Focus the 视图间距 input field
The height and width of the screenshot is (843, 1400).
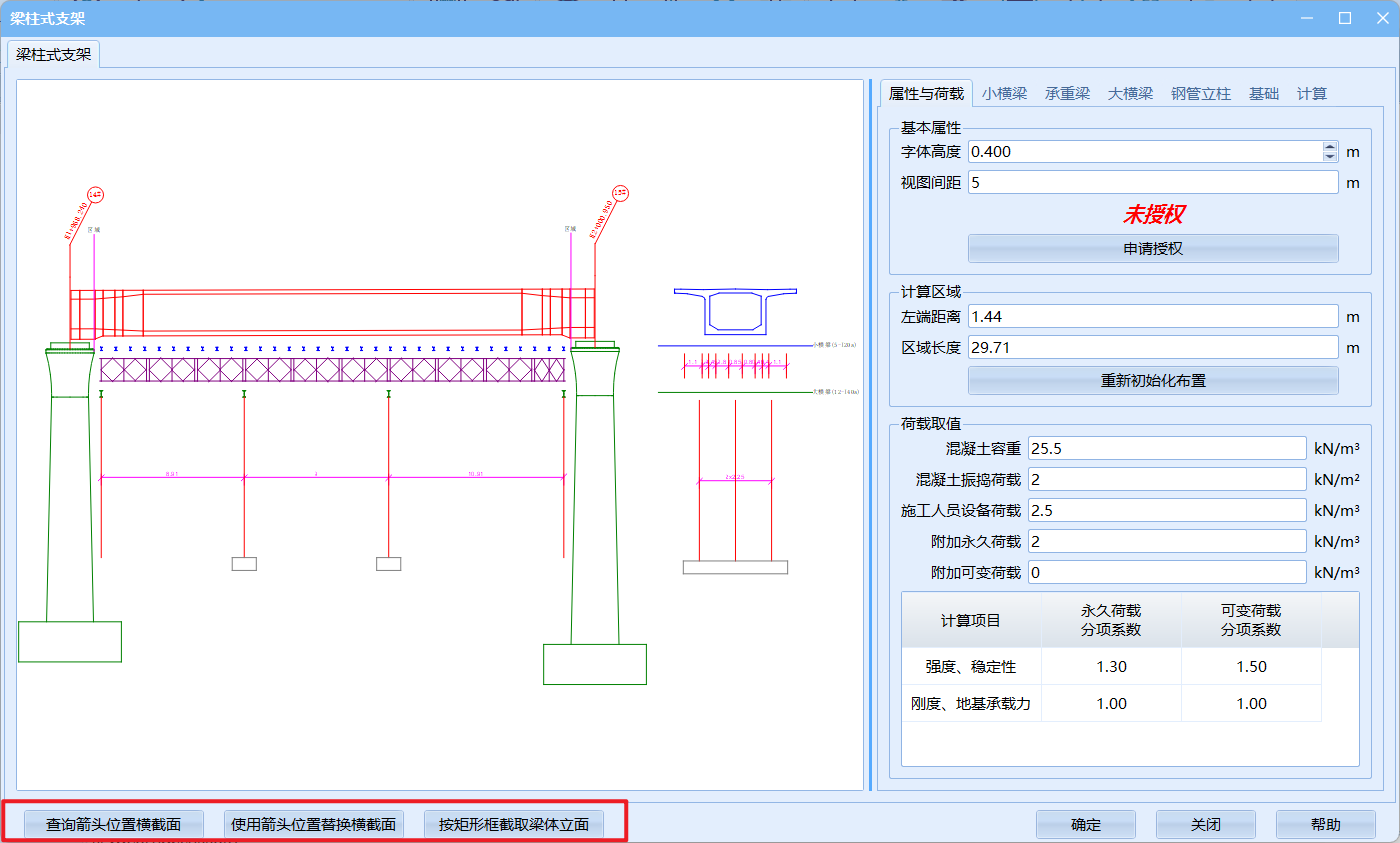[1152, 183]
